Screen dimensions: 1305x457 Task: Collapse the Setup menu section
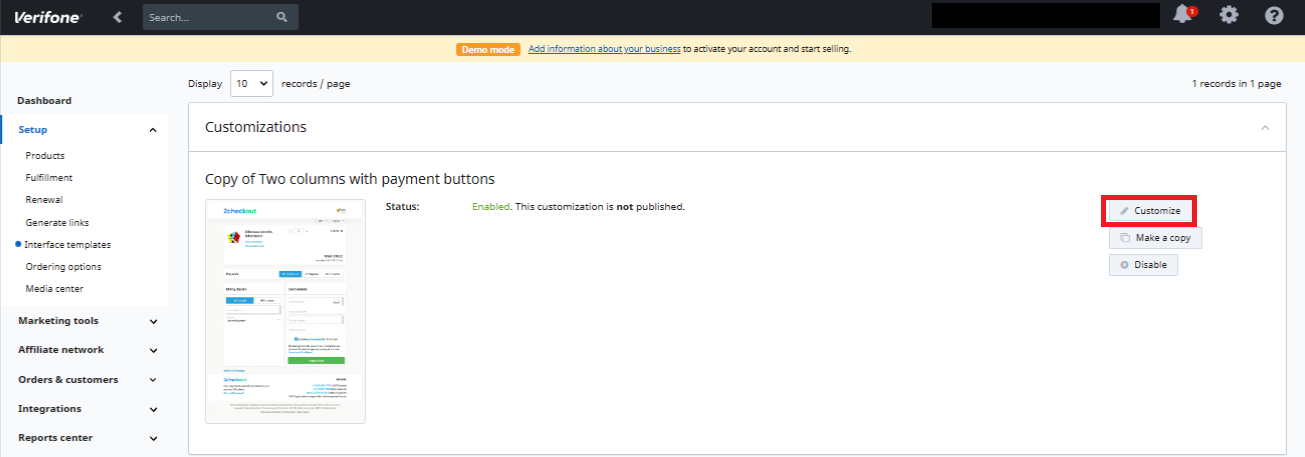(x=153, y=130)
